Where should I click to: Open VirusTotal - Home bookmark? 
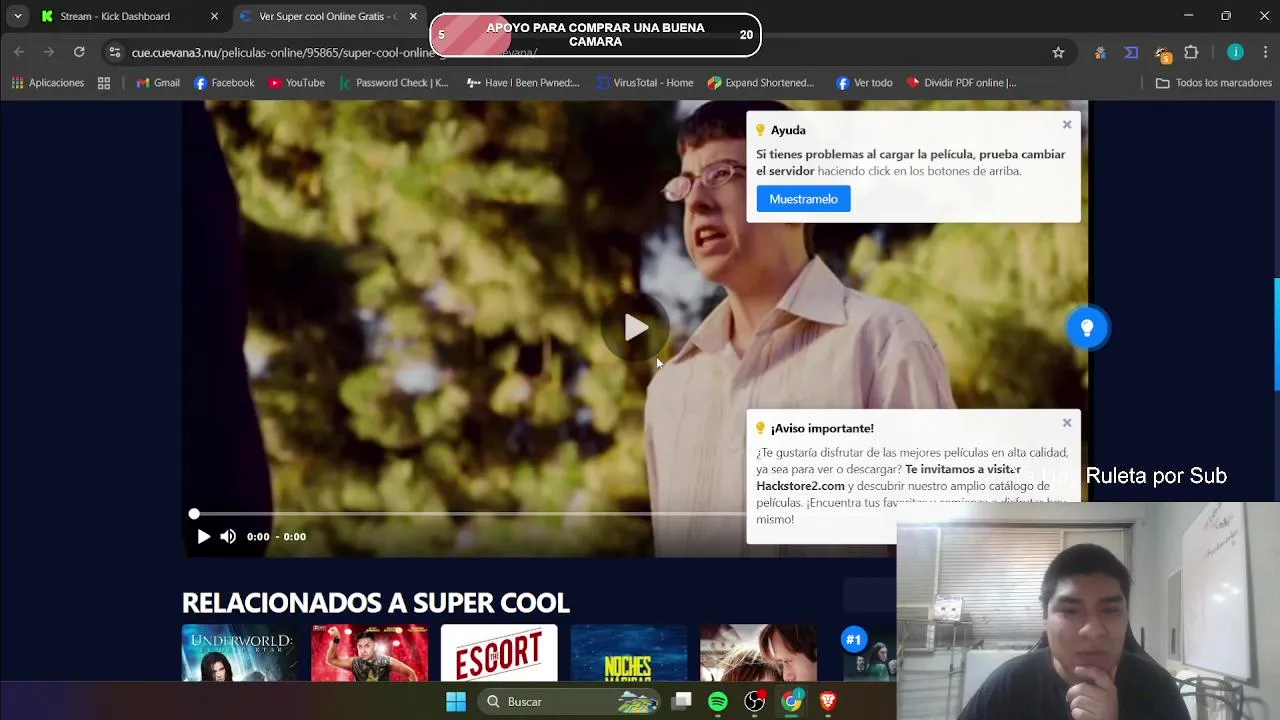click(644, 83)
